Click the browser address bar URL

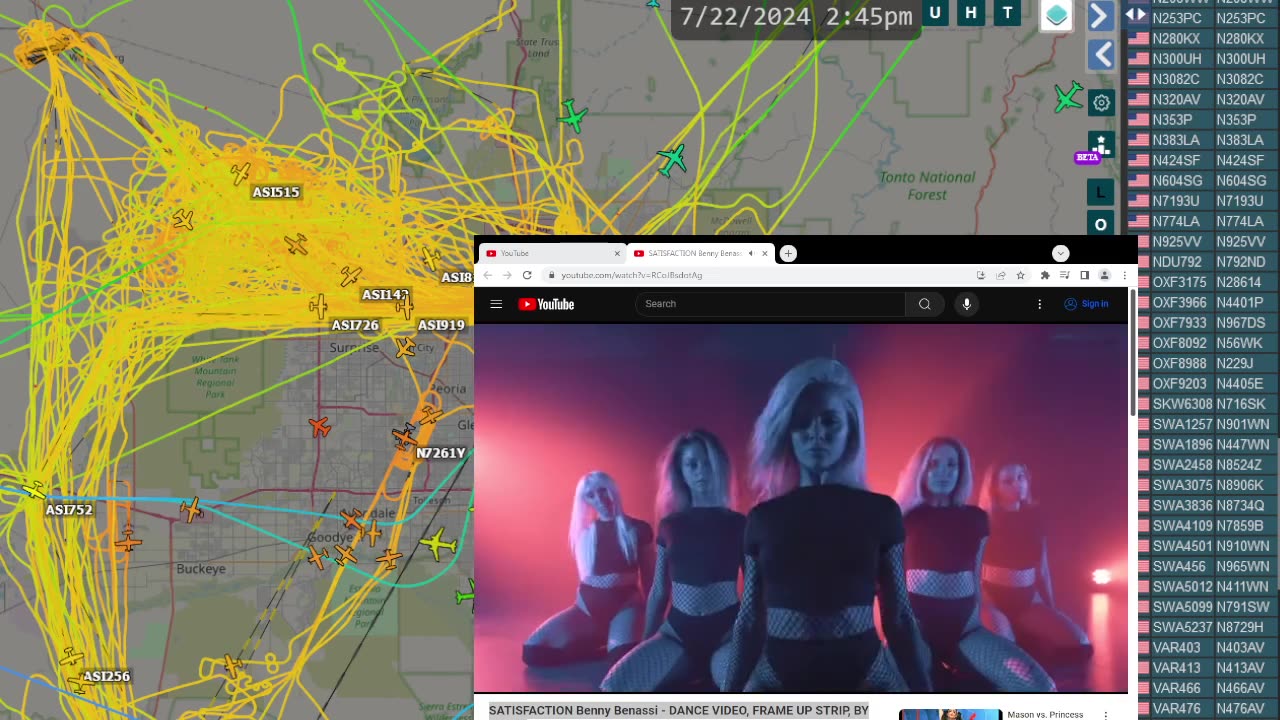coord(631,275)
